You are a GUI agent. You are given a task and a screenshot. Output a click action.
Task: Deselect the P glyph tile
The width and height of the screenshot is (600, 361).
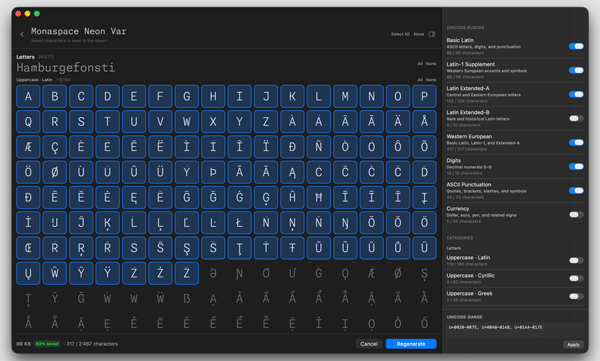[424, 96]
